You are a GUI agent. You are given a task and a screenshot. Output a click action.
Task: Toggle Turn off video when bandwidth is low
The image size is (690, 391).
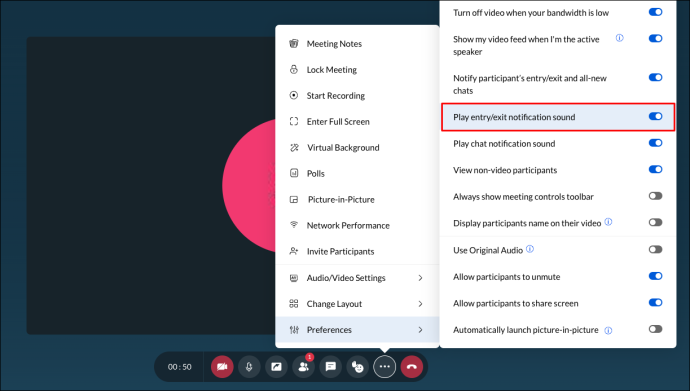[x=655, y=12]
